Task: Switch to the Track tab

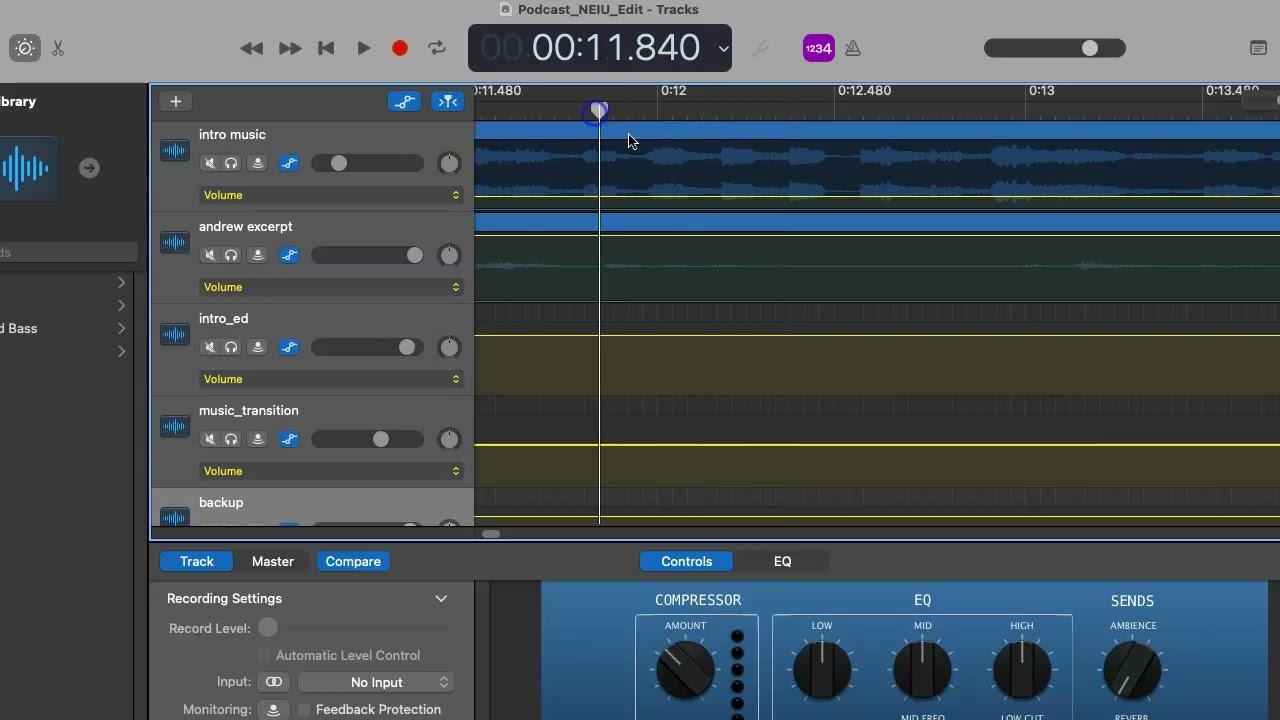Action: coord(197,562)
